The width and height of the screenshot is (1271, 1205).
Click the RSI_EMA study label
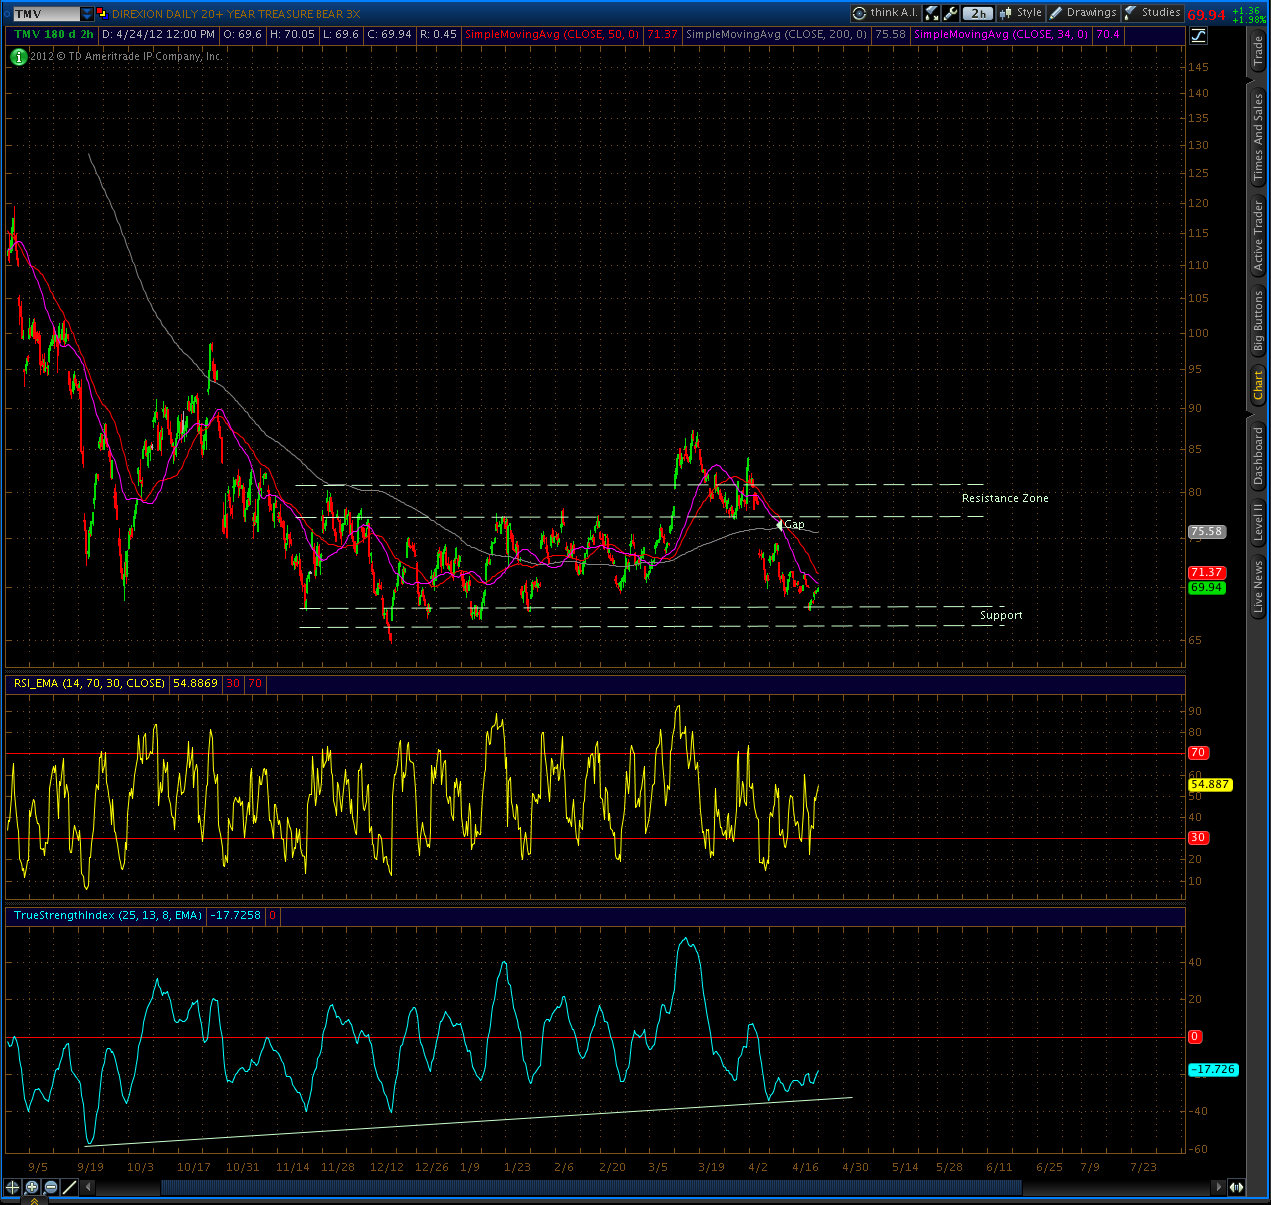click(x=89, y=683)
